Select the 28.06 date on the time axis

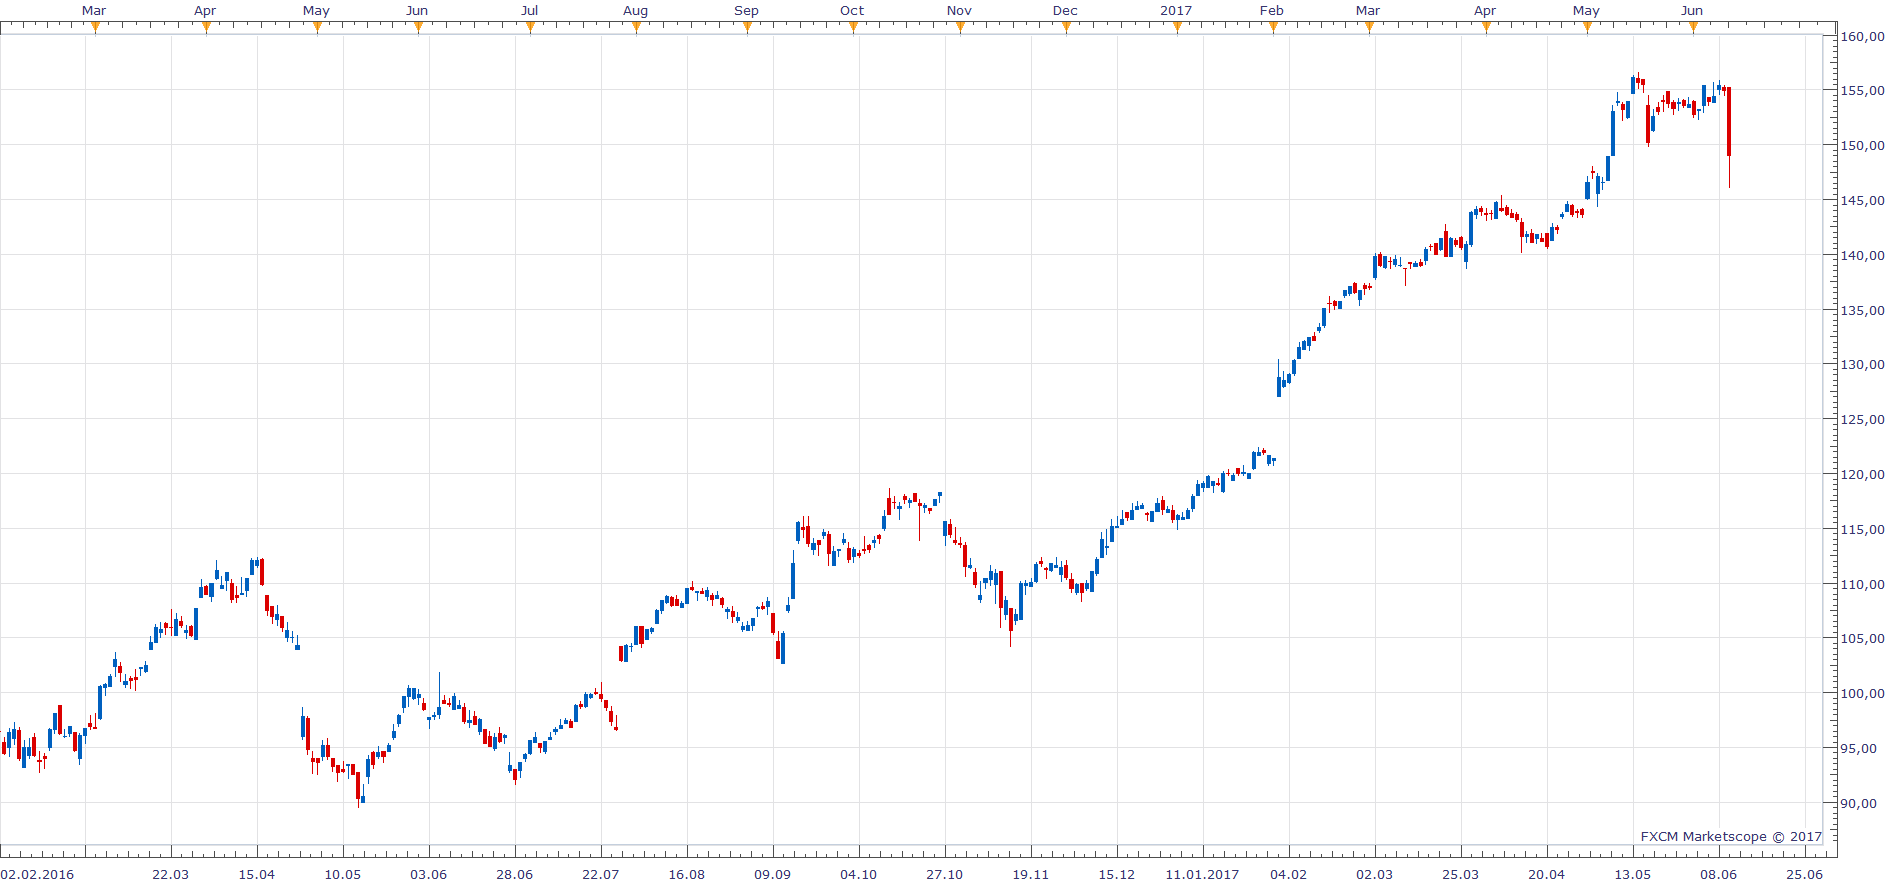click(x=514, y=874)
